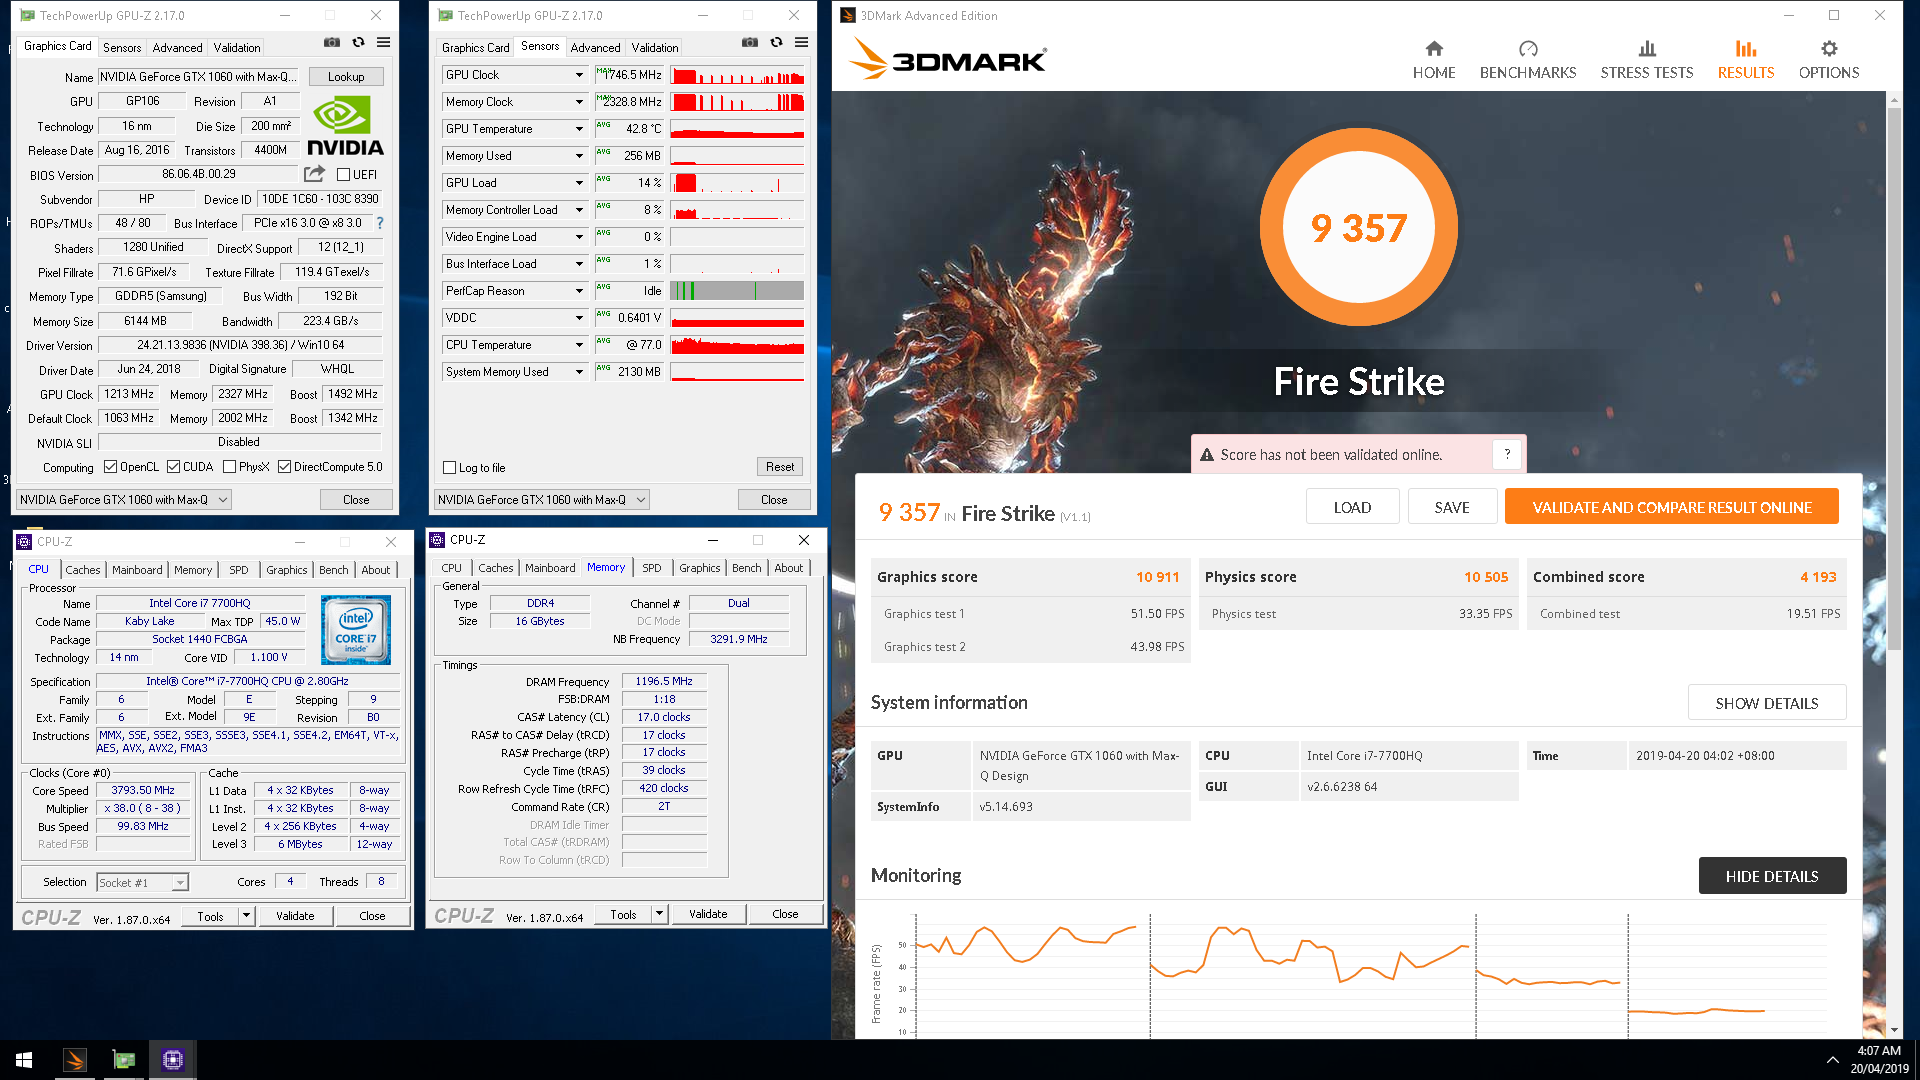Click refresh icon in GPU-Z Sensors window
Viewport: 1920px width, 1080px height.
pyautogui.click(x=776, y=43)
